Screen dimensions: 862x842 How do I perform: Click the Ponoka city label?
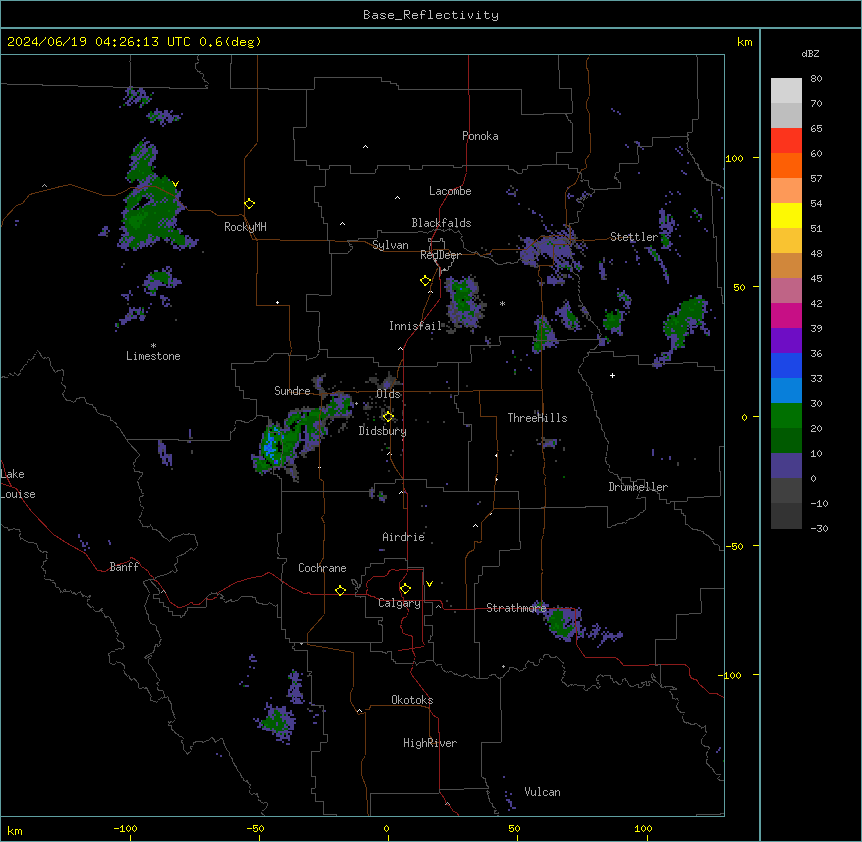[x=480, y=136]
